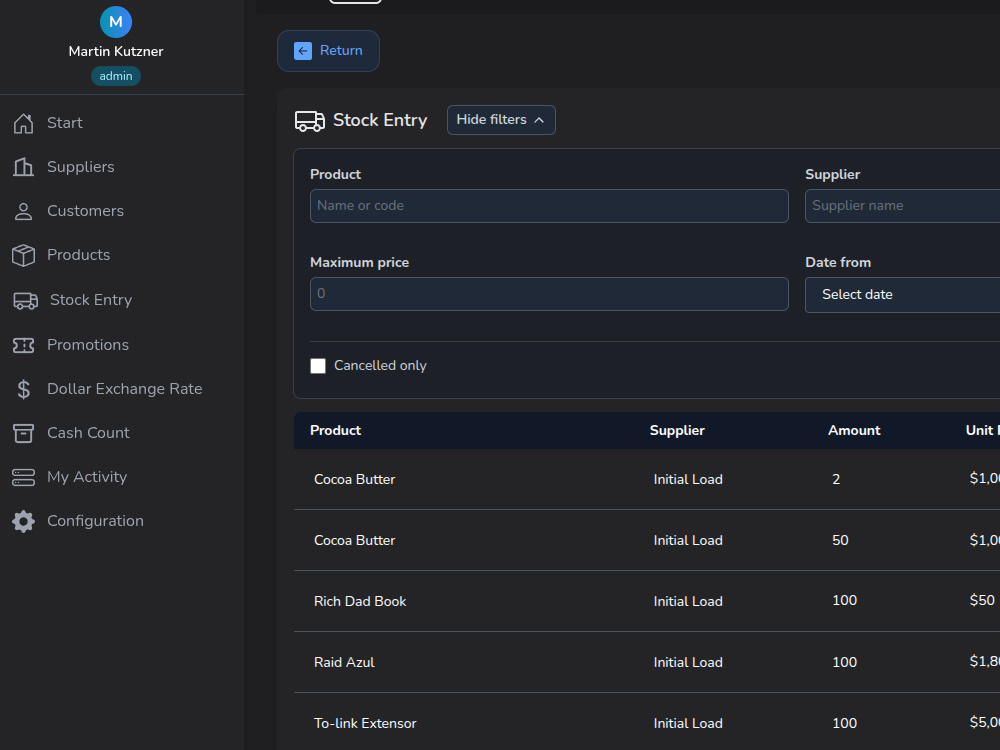This screenshot has height=750, width=1000.
Task: Click the Amount column header
Action: 854,430
